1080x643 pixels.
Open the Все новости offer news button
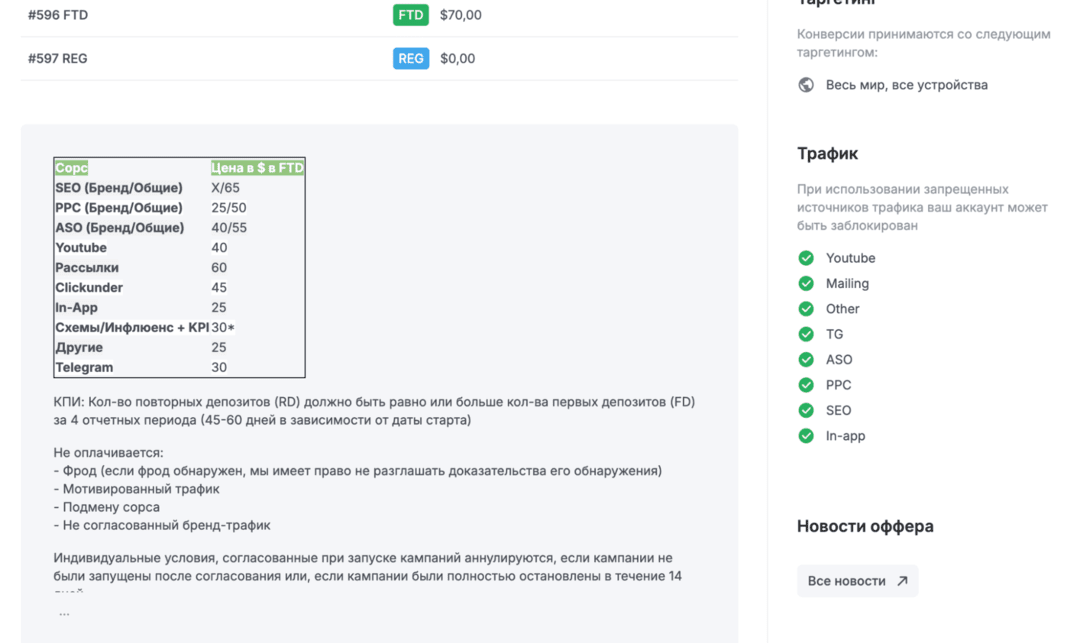(x=856, y=581)
